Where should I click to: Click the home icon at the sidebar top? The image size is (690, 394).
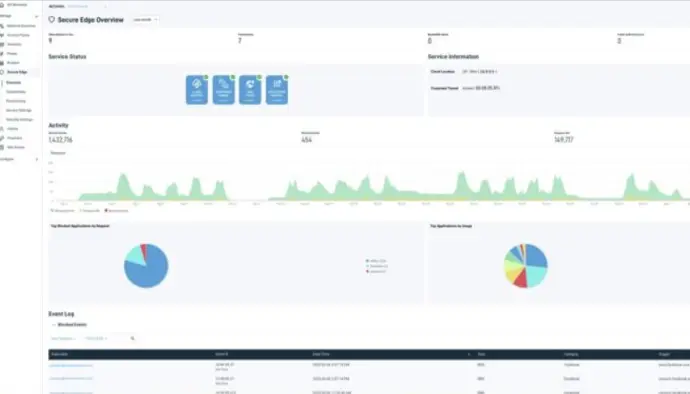point(2,5)
